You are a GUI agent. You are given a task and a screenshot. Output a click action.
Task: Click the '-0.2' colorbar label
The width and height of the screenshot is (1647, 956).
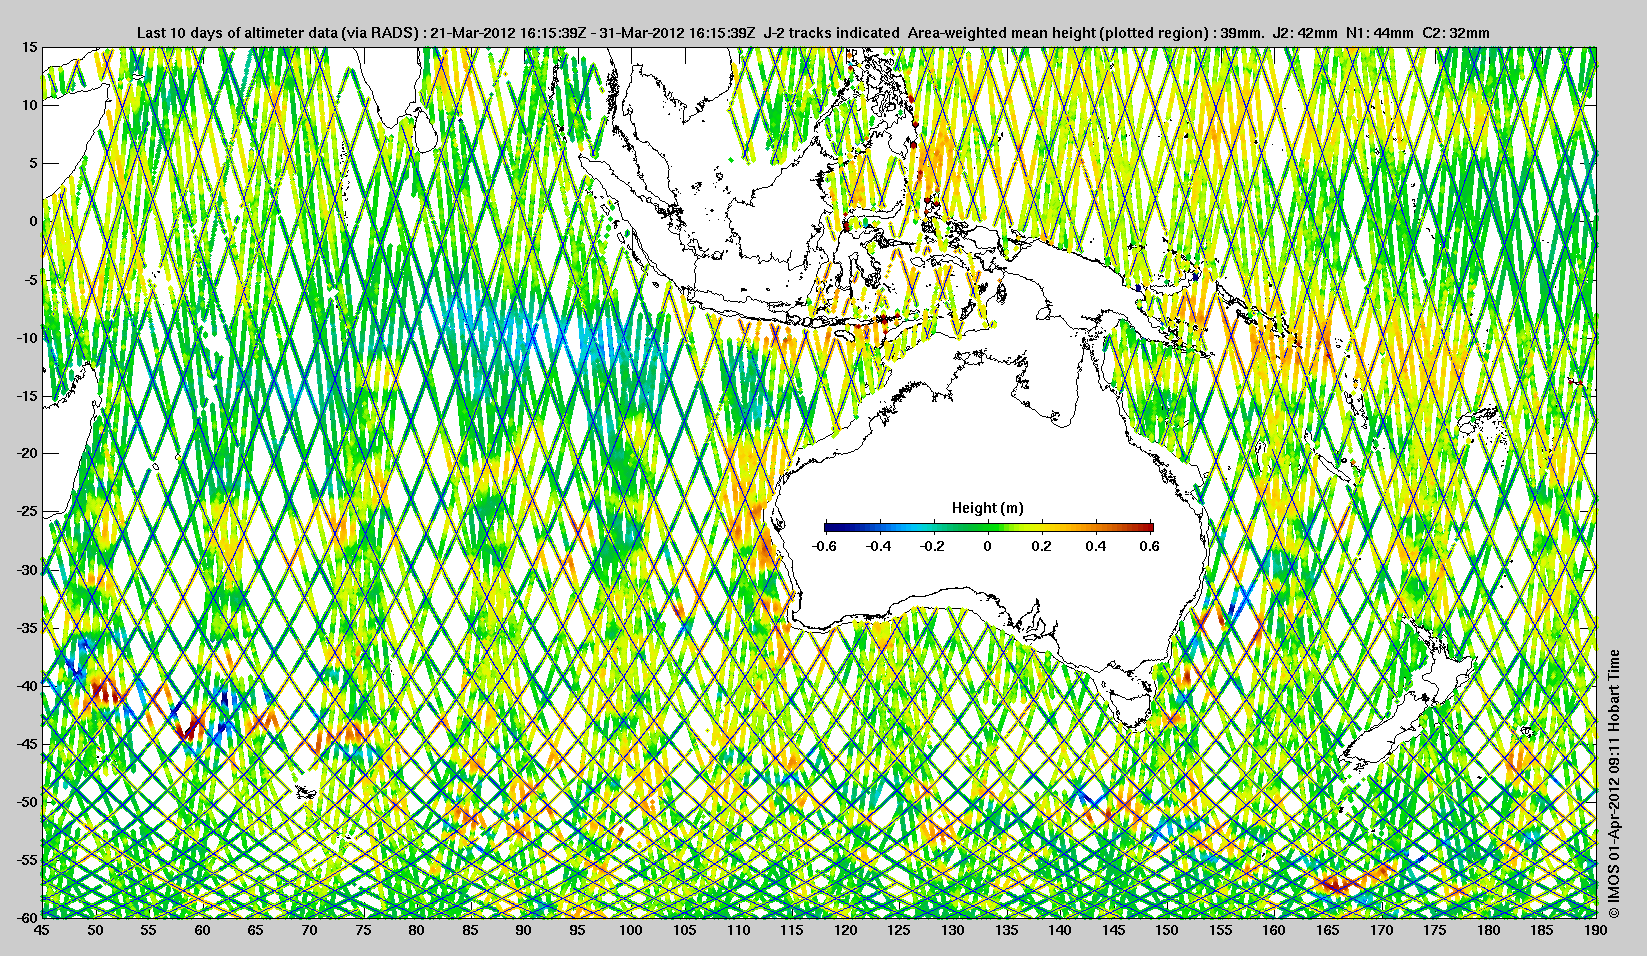(933, 546)
